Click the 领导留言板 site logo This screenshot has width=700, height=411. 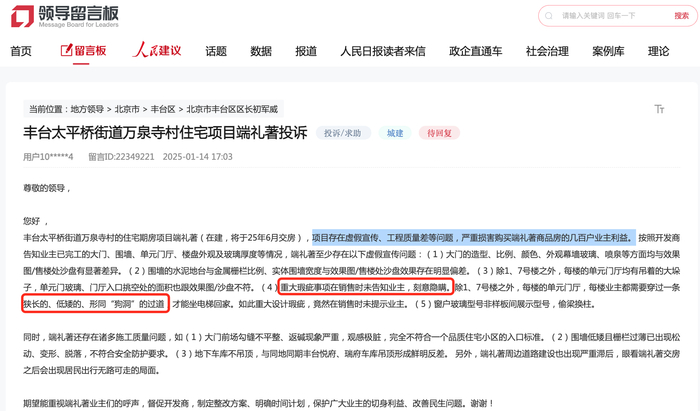[x=65, y=17]
